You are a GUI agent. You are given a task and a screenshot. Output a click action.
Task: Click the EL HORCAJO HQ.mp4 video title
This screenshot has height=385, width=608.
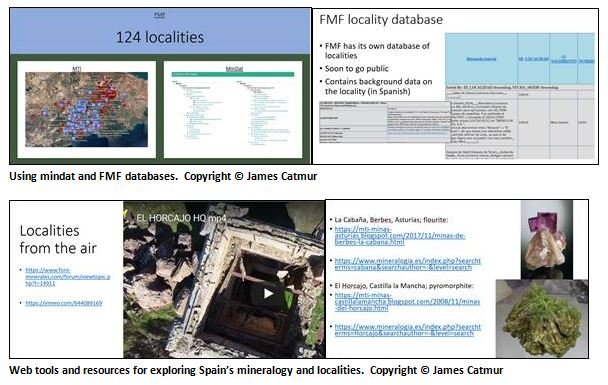[x=181, y=218]
